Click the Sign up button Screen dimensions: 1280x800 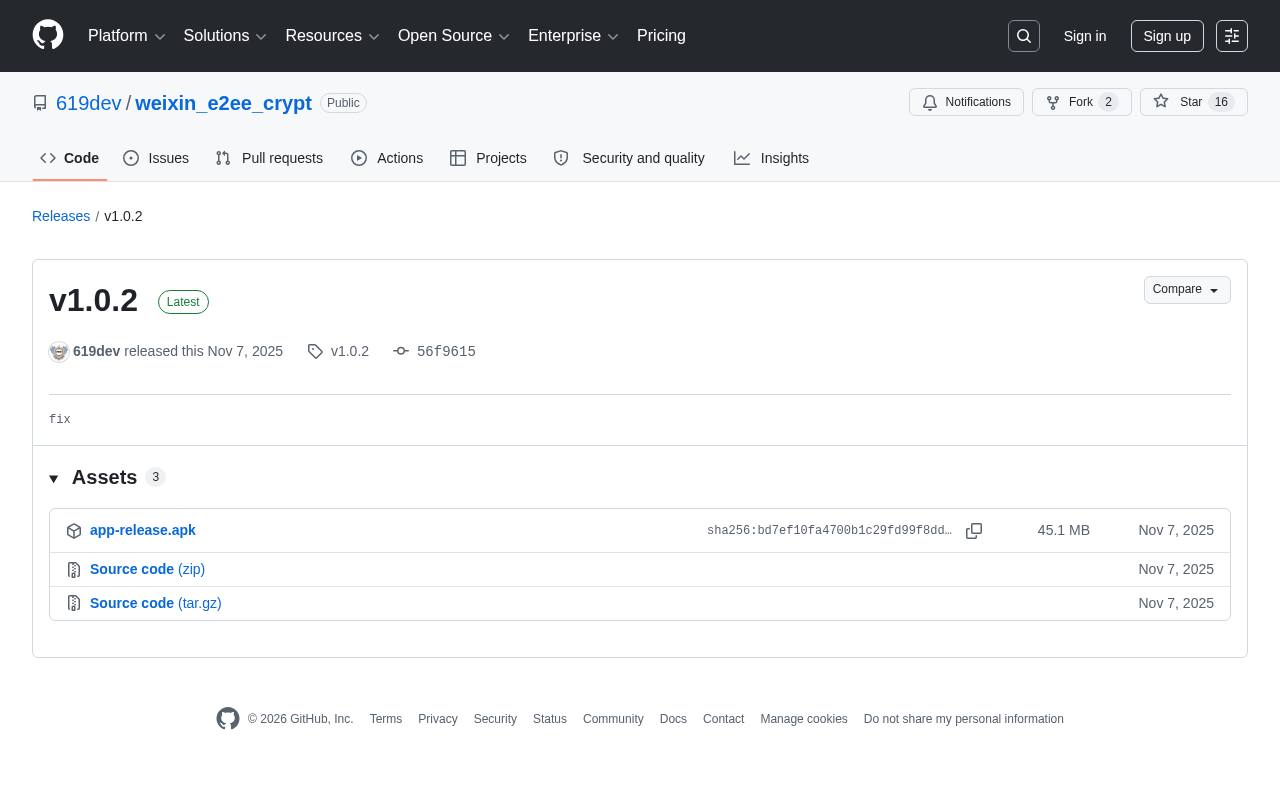coord(1167,36)
